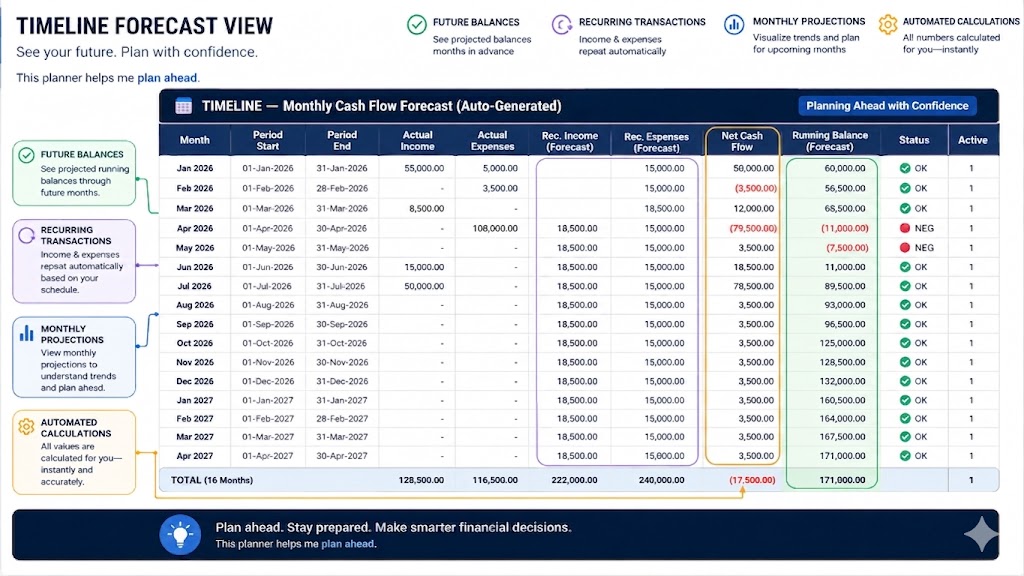Click the red NEG status indicator for May 2026

[904, 248]
